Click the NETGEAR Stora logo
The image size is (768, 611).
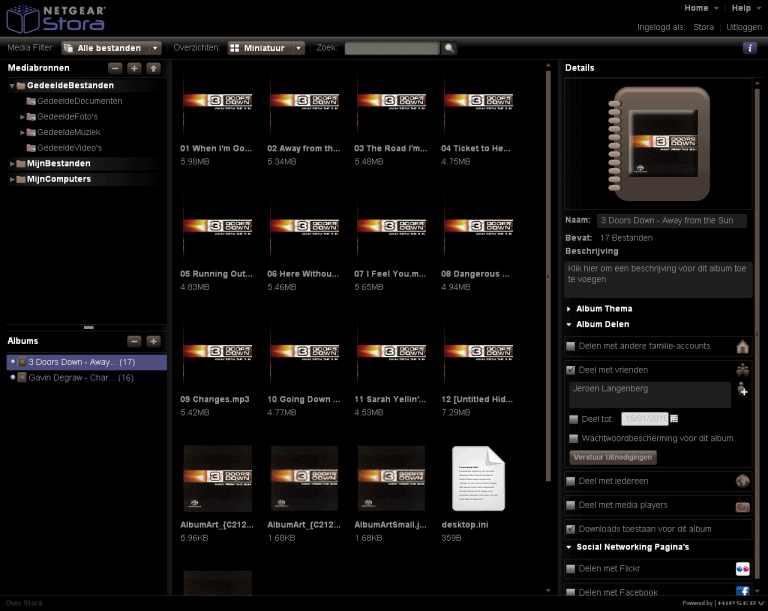pos(55,19)
